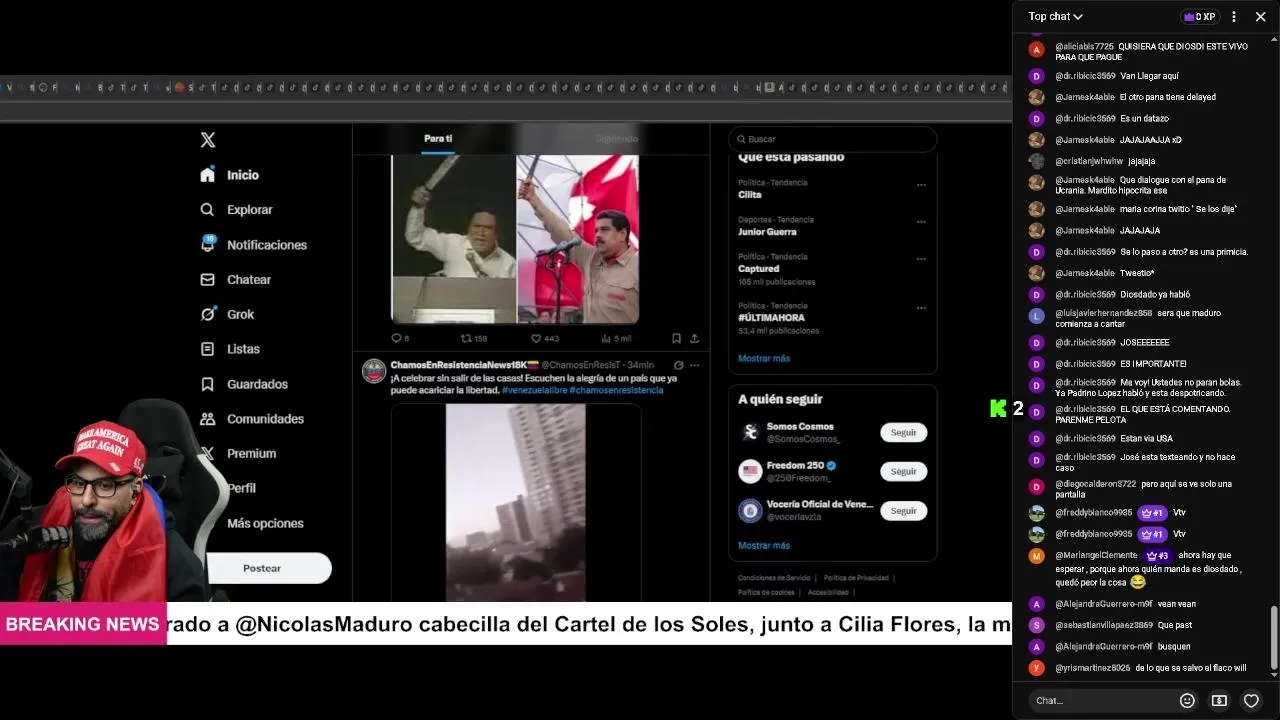Switch to the Para ti tab
Viewport: 1280px width, 720px height.
438,138
